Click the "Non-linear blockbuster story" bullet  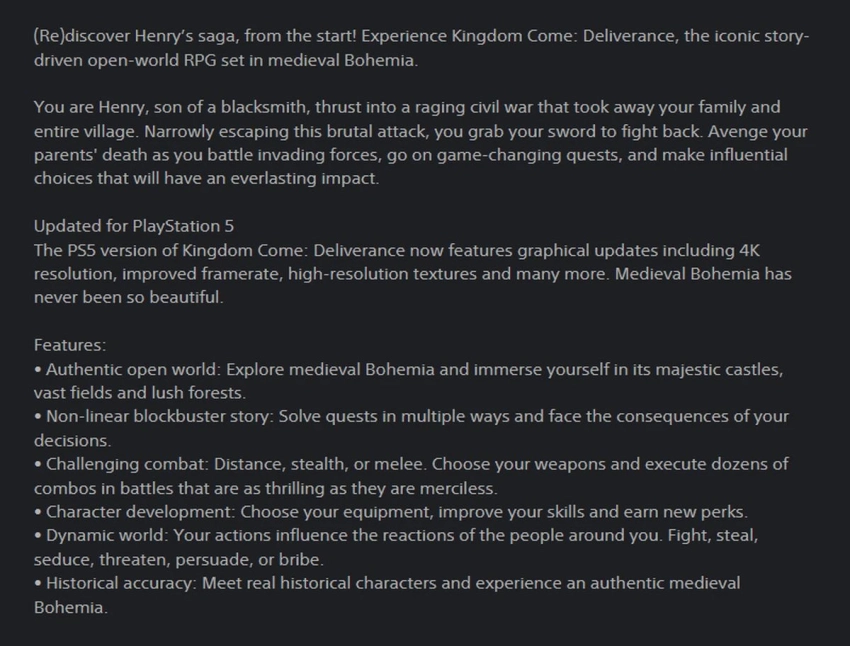pyautogui.click(x=160, y=417)
